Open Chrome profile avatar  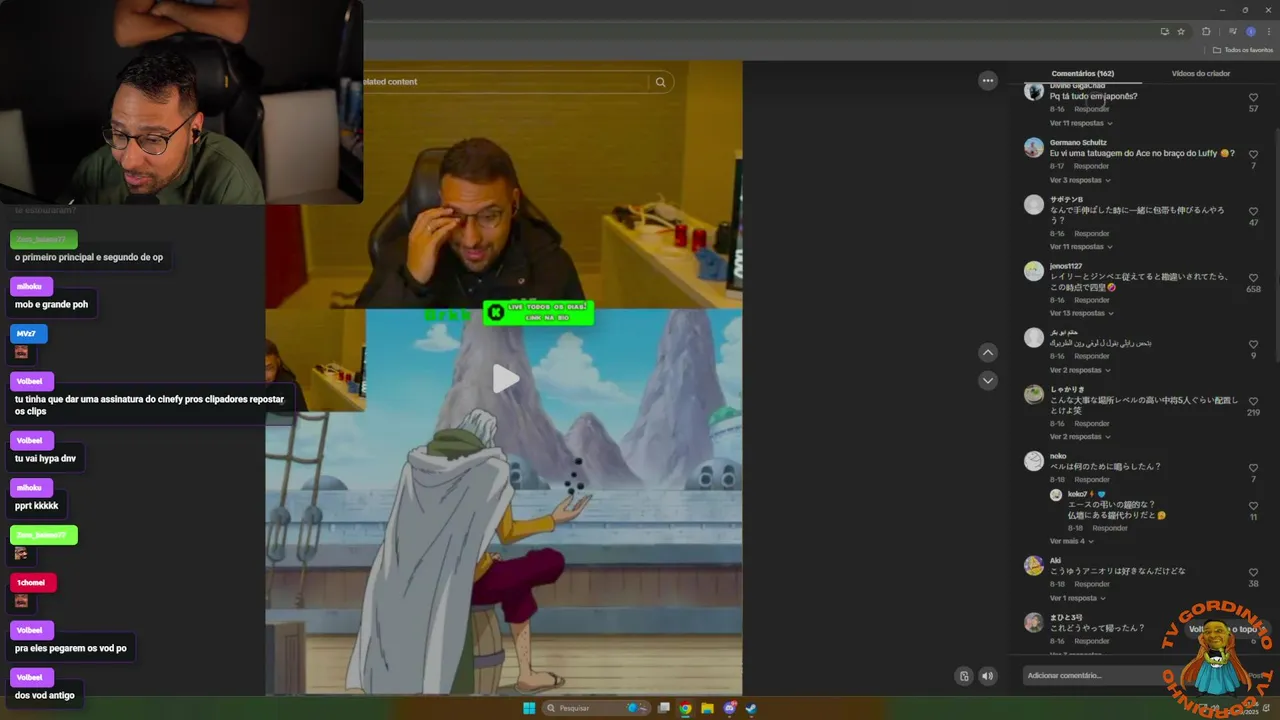pos(1251,31)
